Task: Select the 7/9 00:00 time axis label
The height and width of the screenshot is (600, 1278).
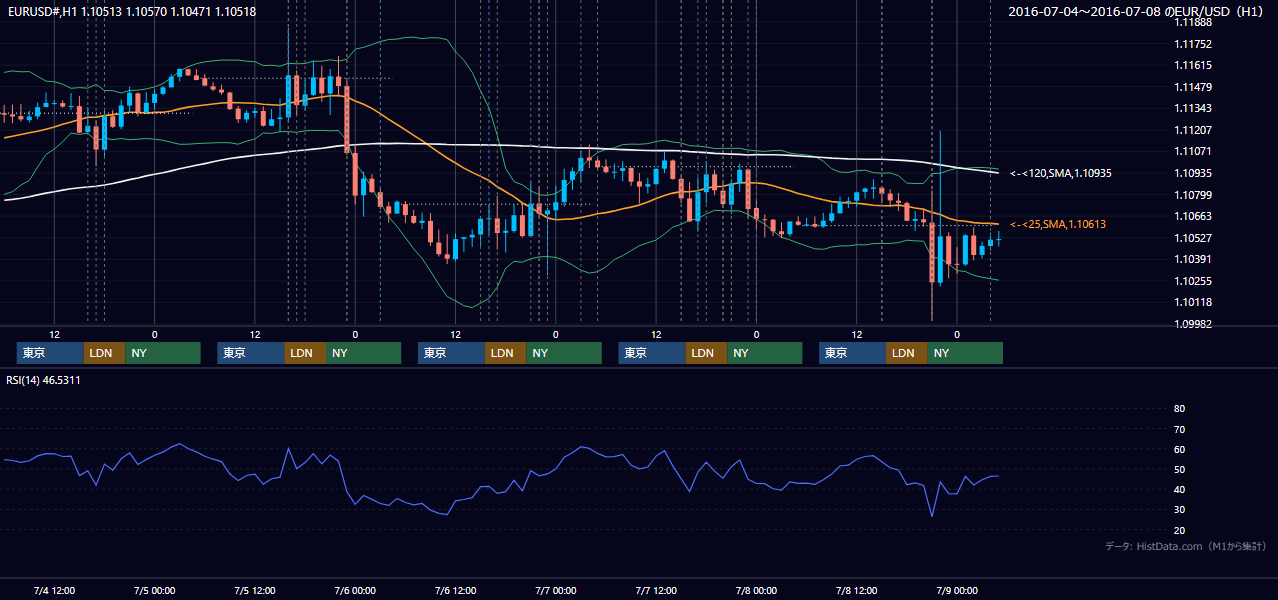Action: tap(956, 590)
